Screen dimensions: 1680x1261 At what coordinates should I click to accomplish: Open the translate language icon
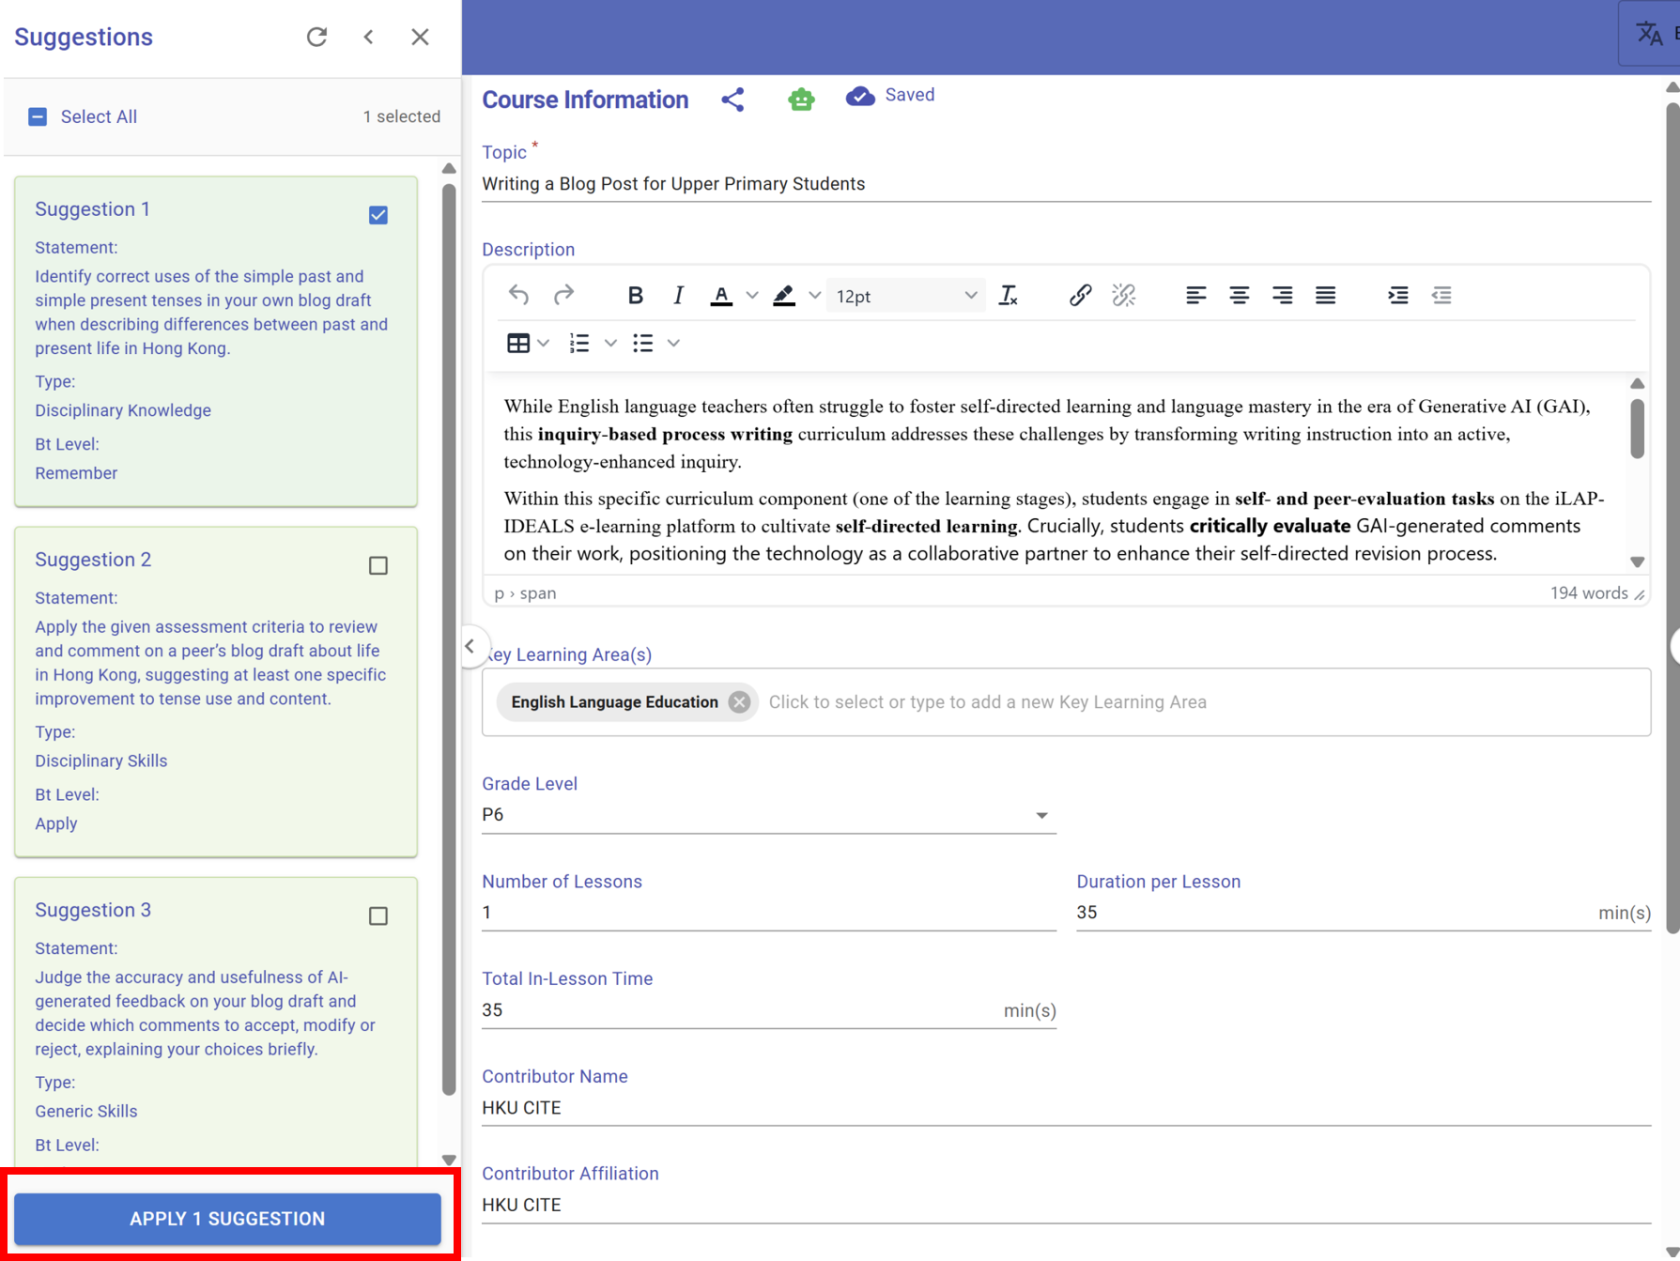click(x=1650, y=34)
